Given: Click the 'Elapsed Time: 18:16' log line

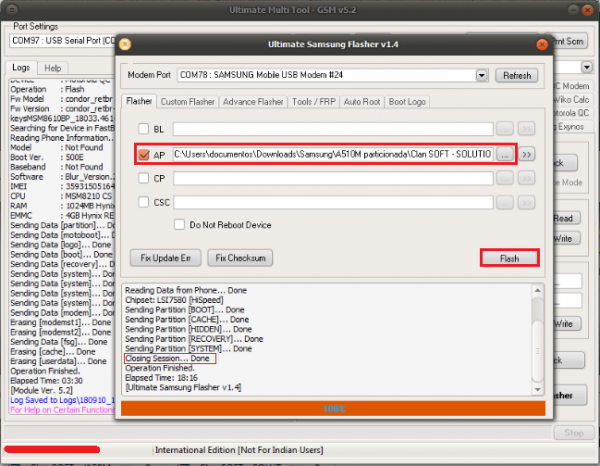Looking at the screenshot, I should (161, 378).
